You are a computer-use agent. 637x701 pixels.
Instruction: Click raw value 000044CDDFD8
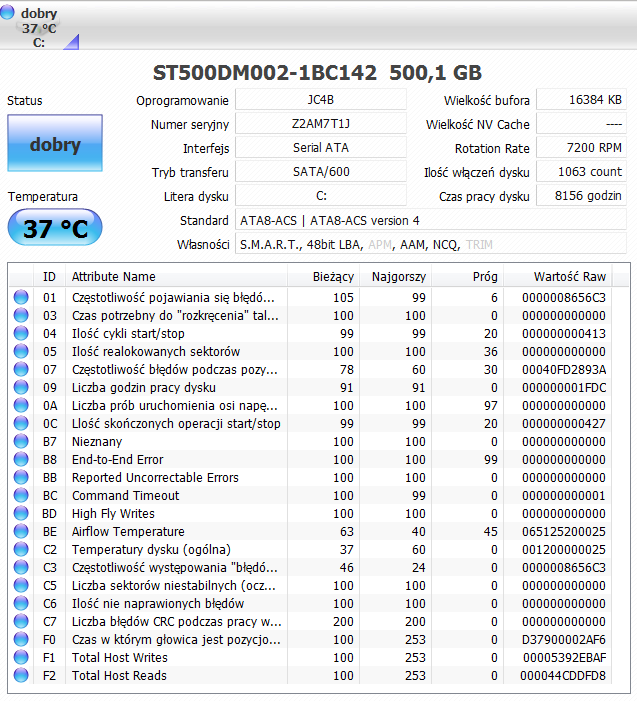(563, 676)
